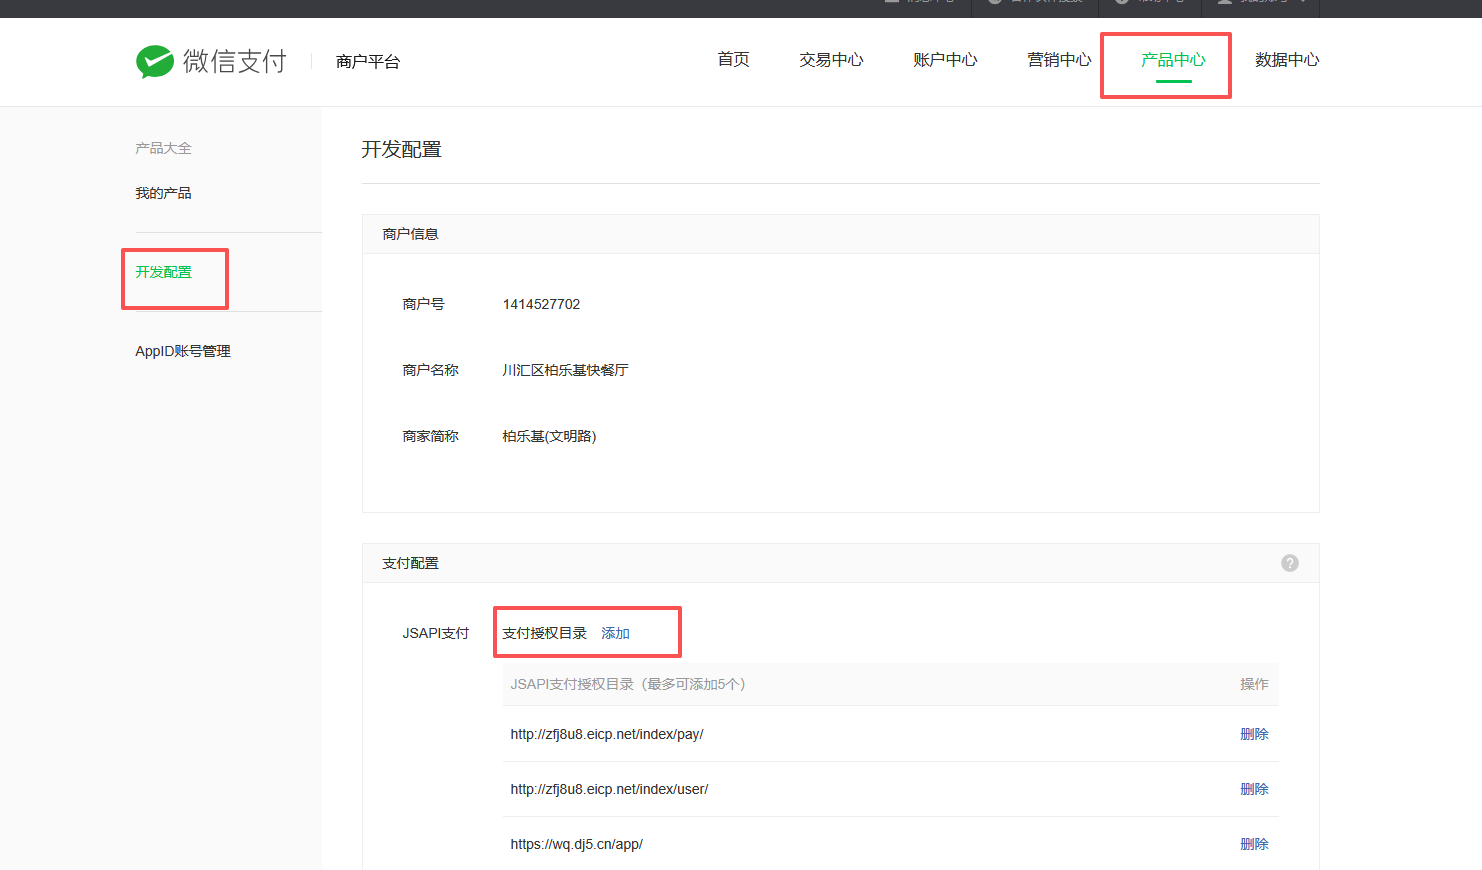This screenshot has height=870, width=1482.
Task: Switch to the 账户中心 tab
Action: click(x=945, y=60)
